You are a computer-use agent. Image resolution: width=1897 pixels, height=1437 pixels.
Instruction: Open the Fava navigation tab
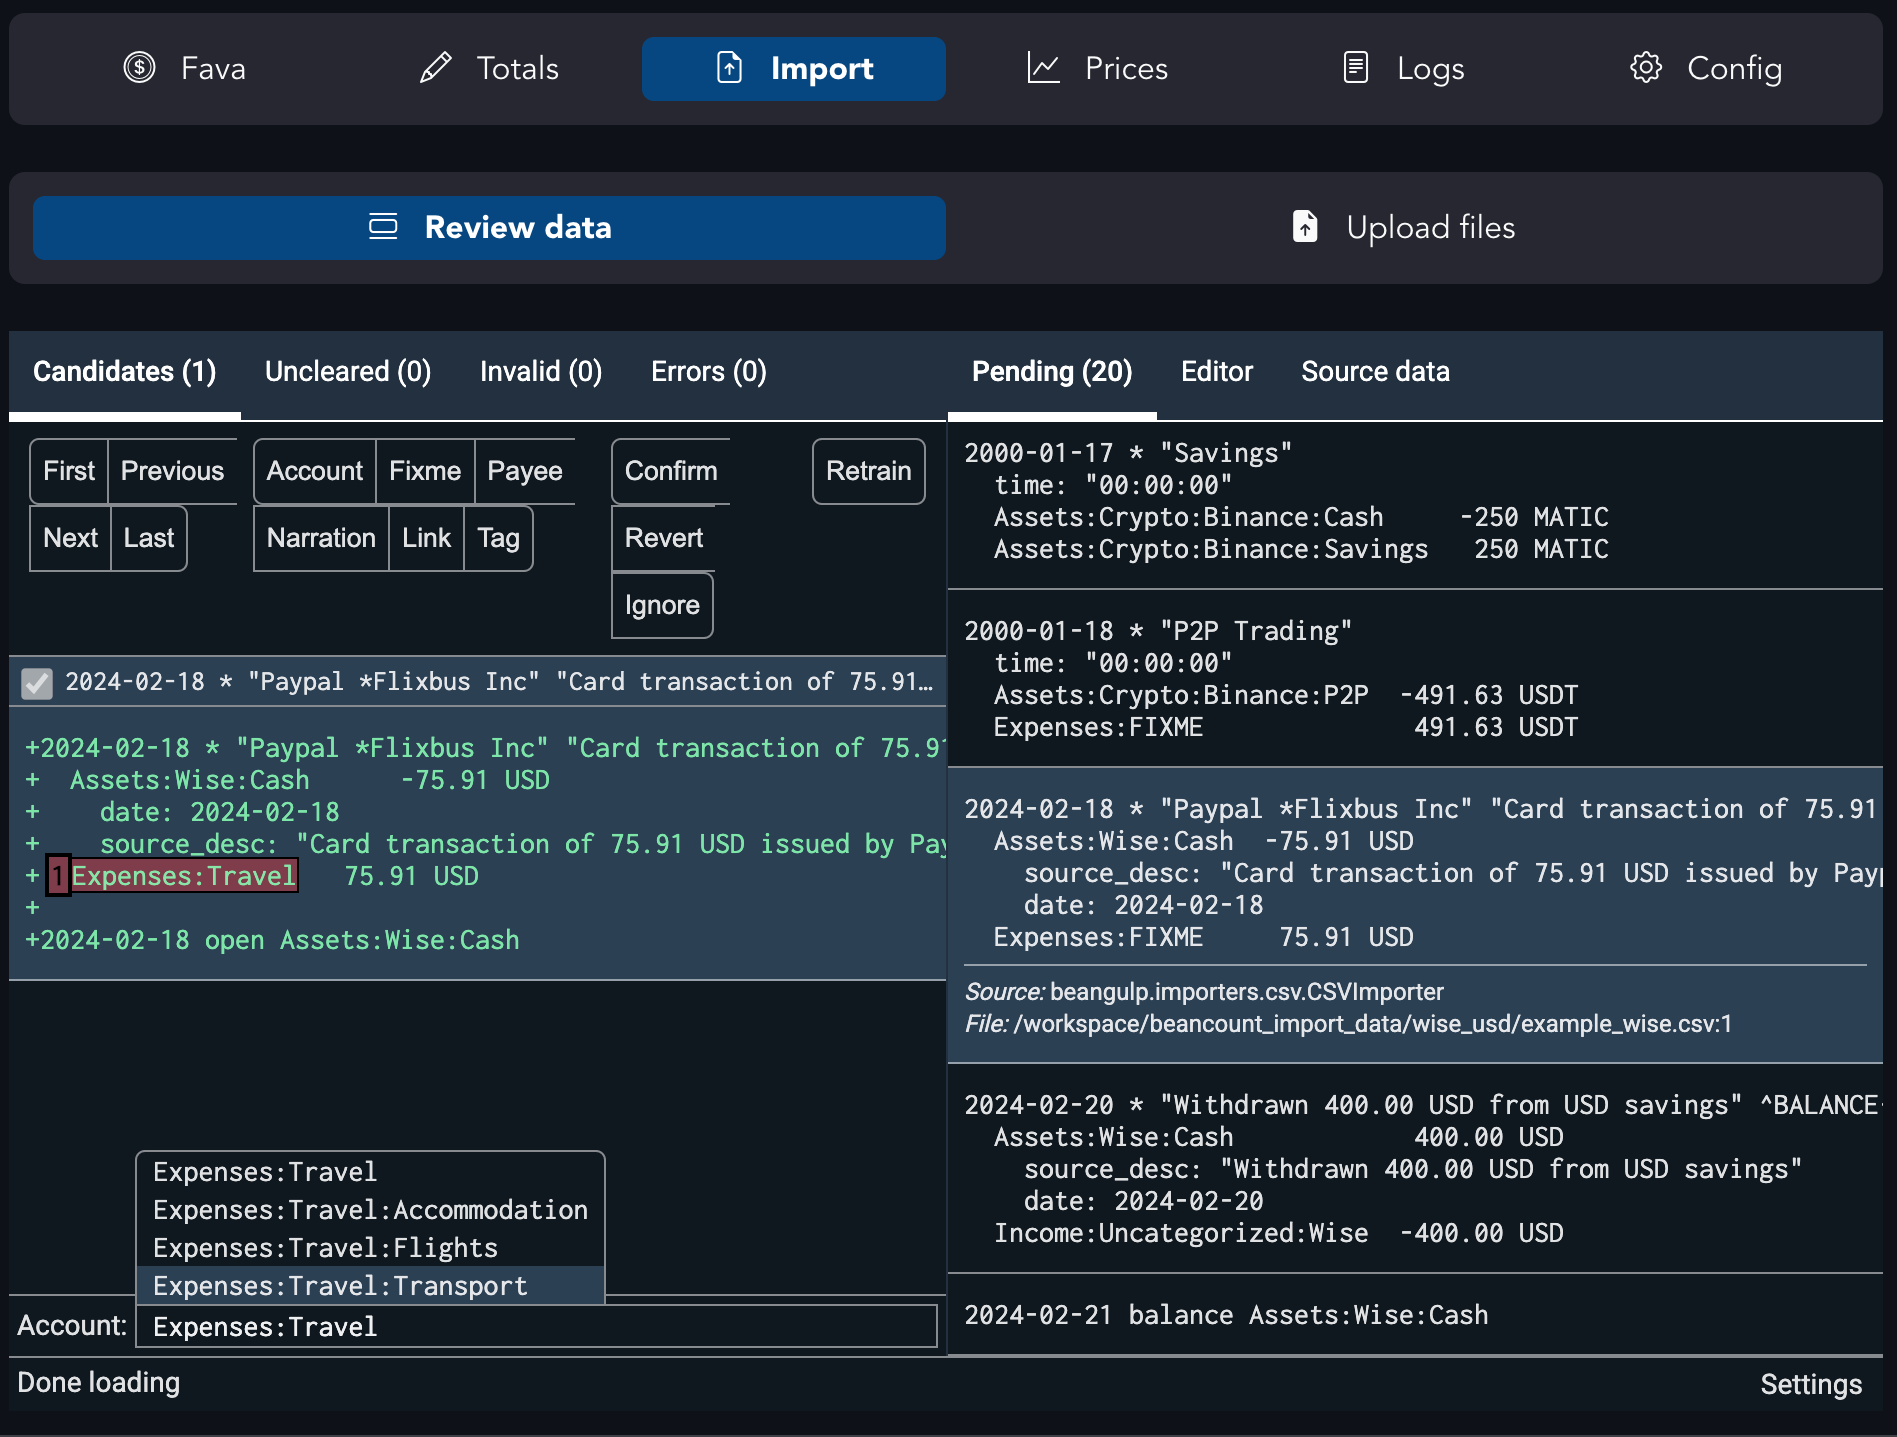tap(185, 69)
